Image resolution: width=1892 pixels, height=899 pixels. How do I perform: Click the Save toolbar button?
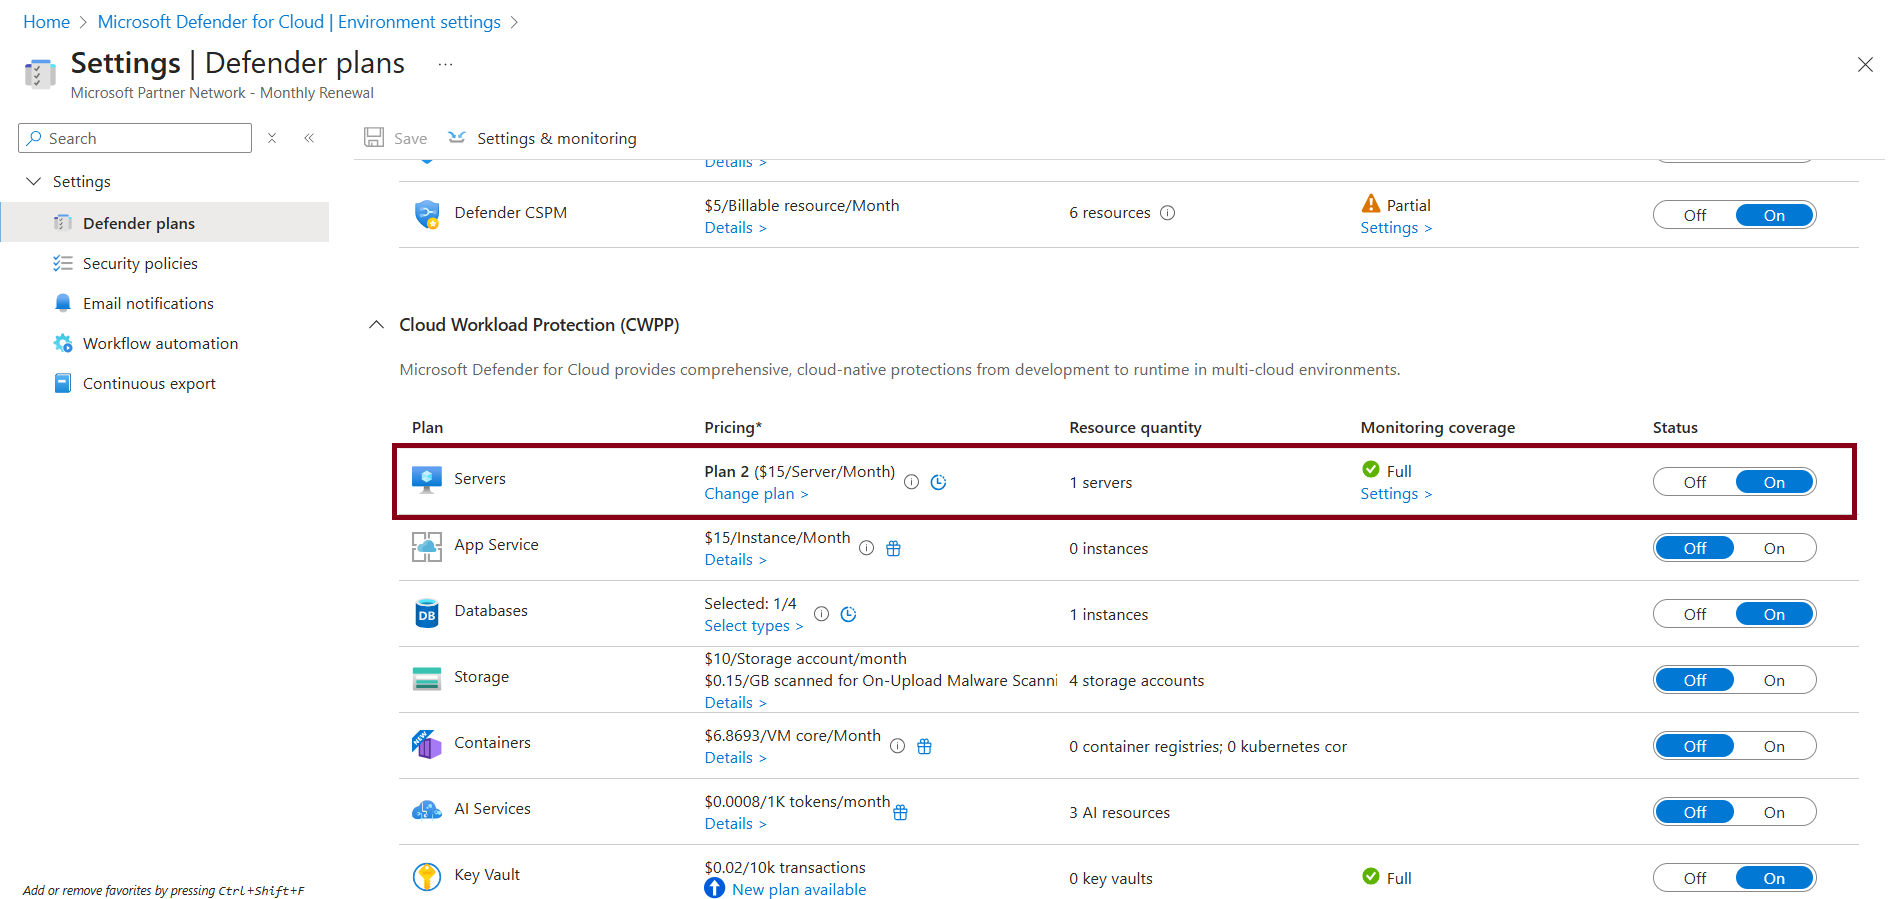396,138
